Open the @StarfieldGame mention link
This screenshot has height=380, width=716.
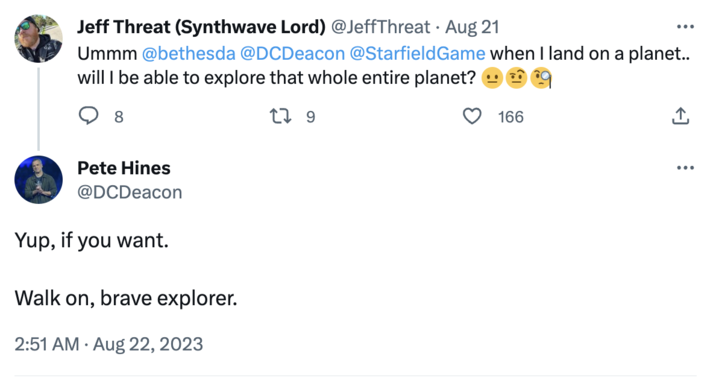click(x=417, y=53)
